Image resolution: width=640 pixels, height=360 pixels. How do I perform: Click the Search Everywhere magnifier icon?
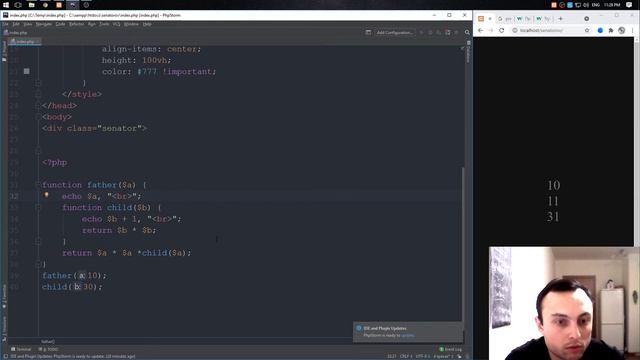coord(467,33)
